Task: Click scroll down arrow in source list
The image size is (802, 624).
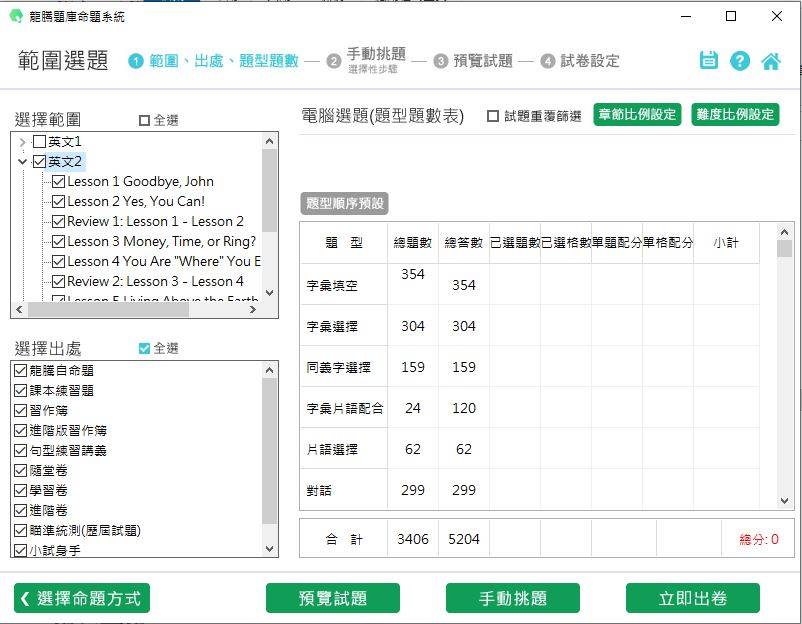Action: [270, 549]
